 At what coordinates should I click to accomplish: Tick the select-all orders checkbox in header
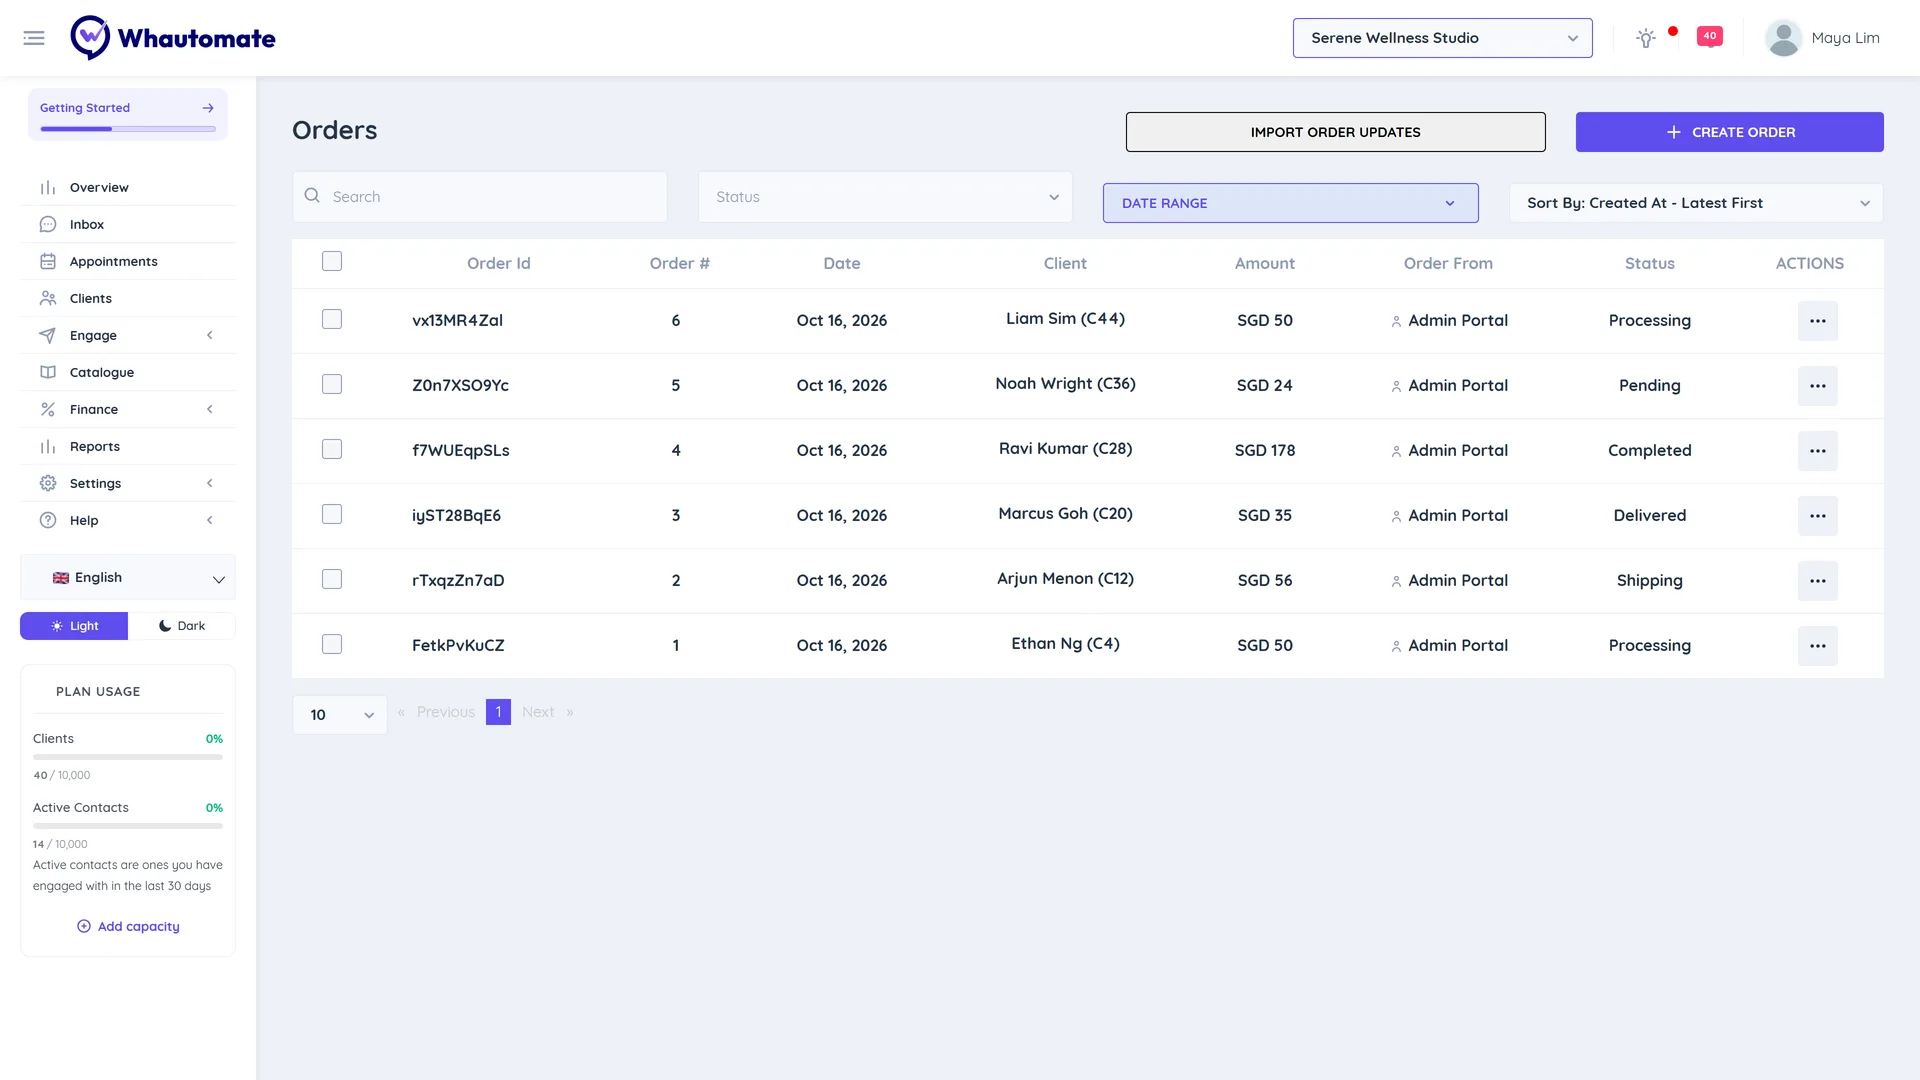click(x=332, y=261)
